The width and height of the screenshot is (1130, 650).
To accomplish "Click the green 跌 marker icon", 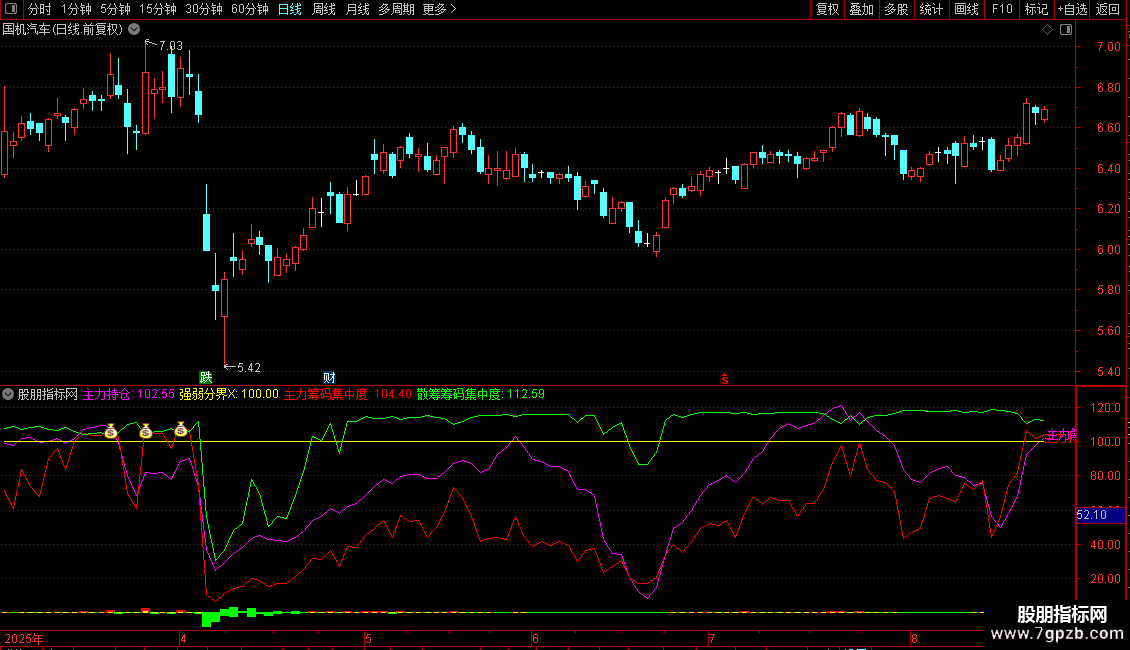I will coord(205,378).
